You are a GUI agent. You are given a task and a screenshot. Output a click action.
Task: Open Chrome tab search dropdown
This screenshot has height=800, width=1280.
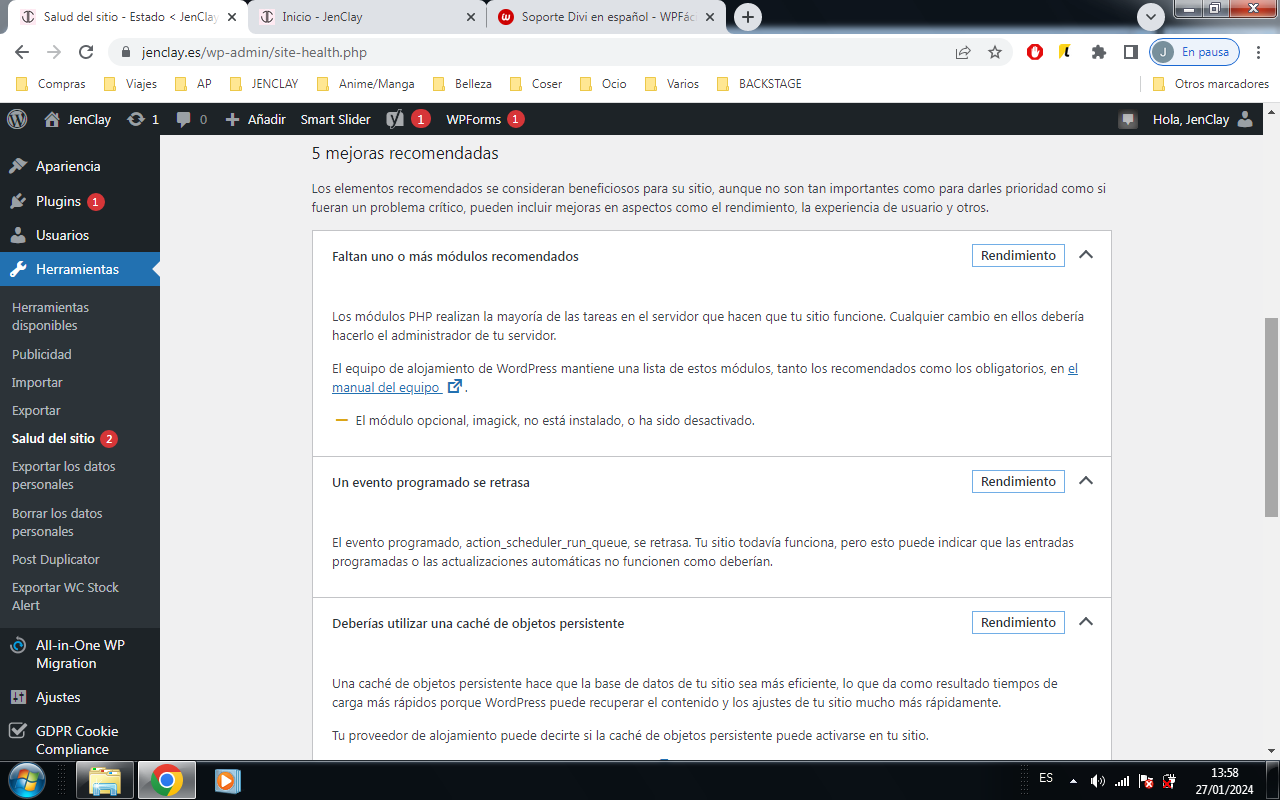coord(1151,16)
